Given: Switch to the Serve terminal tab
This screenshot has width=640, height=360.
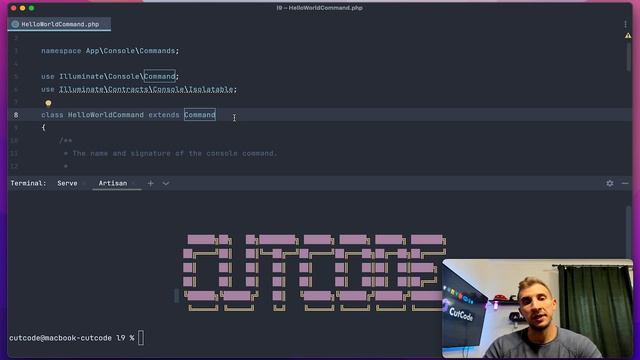Looking at the screenshot, I should 67,183.
